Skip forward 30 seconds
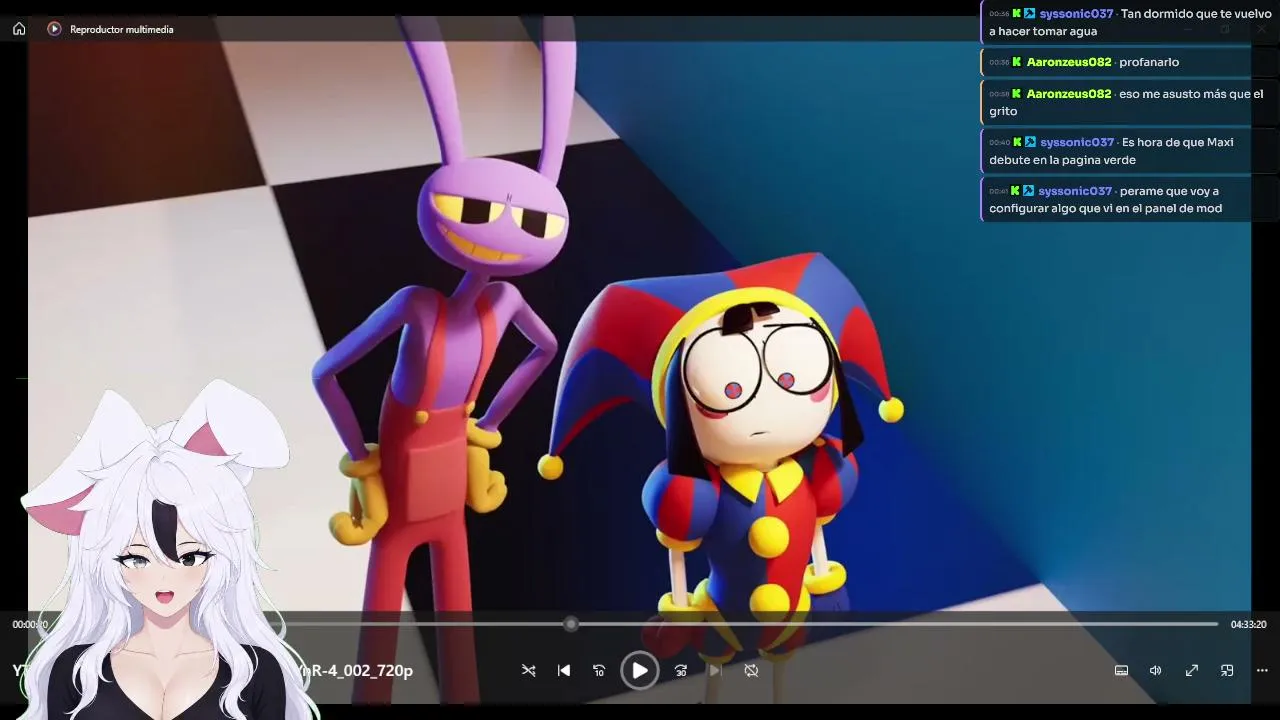This screenshot has width=1280, height=720. (681, 671)
